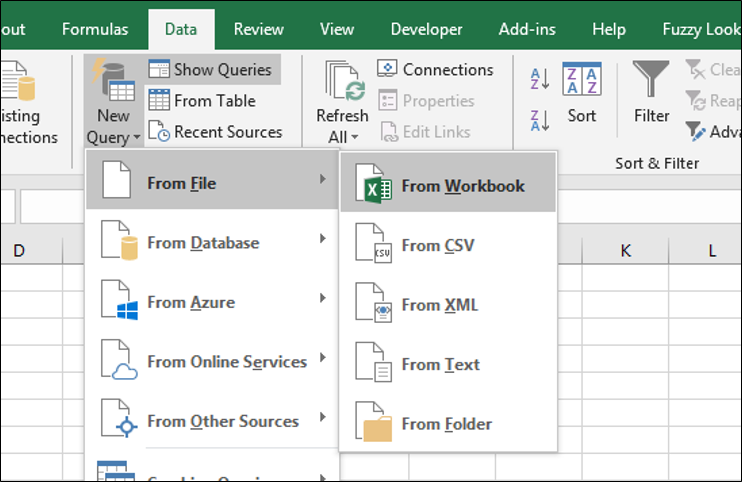742x482 pixels.
Task: Click the From Other Sources arrow
Action: pyautogui.click(x=323, y=417)
